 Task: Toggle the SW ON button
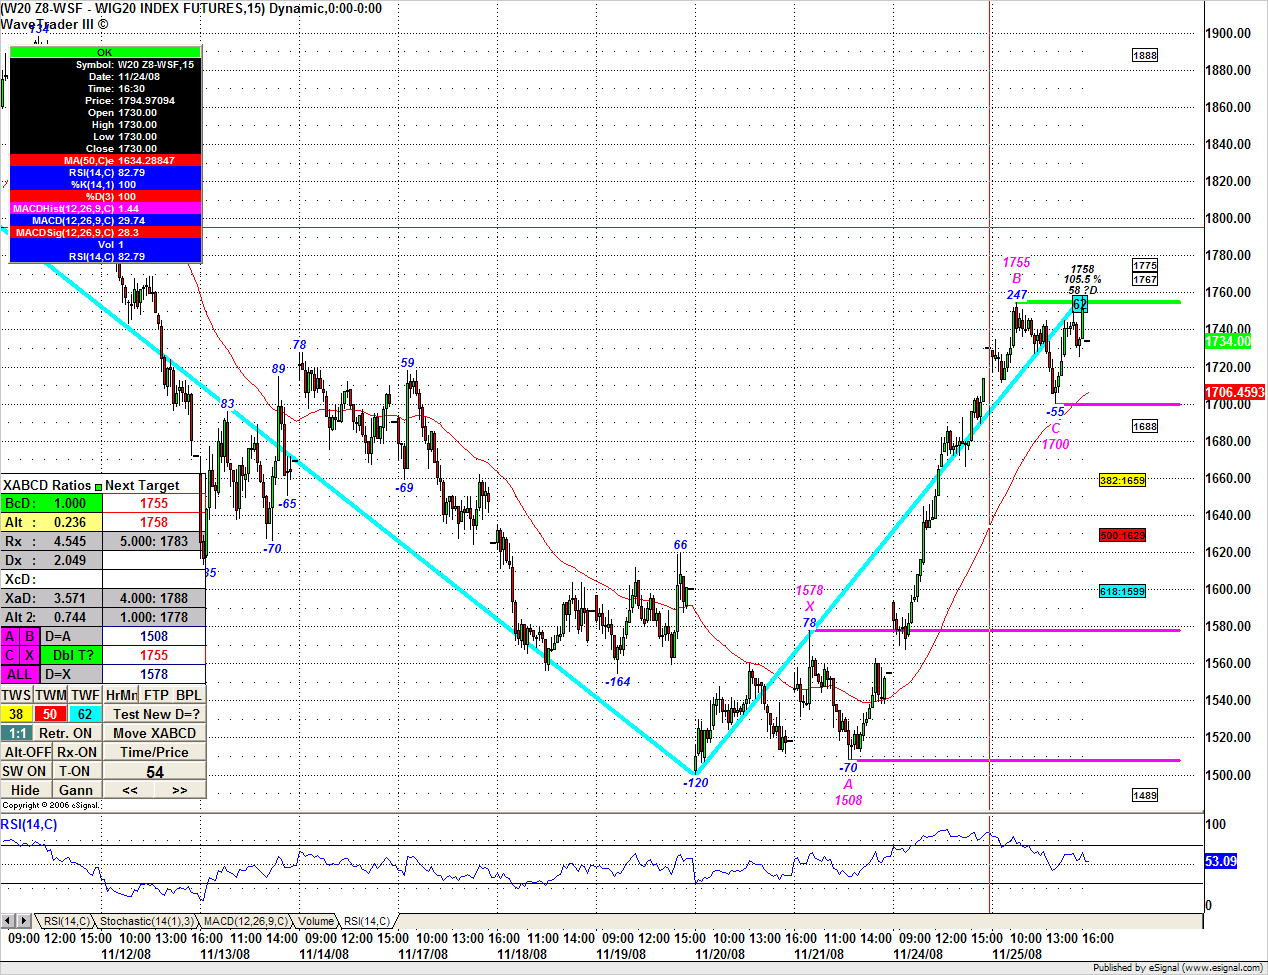click(x=25, y=771)
